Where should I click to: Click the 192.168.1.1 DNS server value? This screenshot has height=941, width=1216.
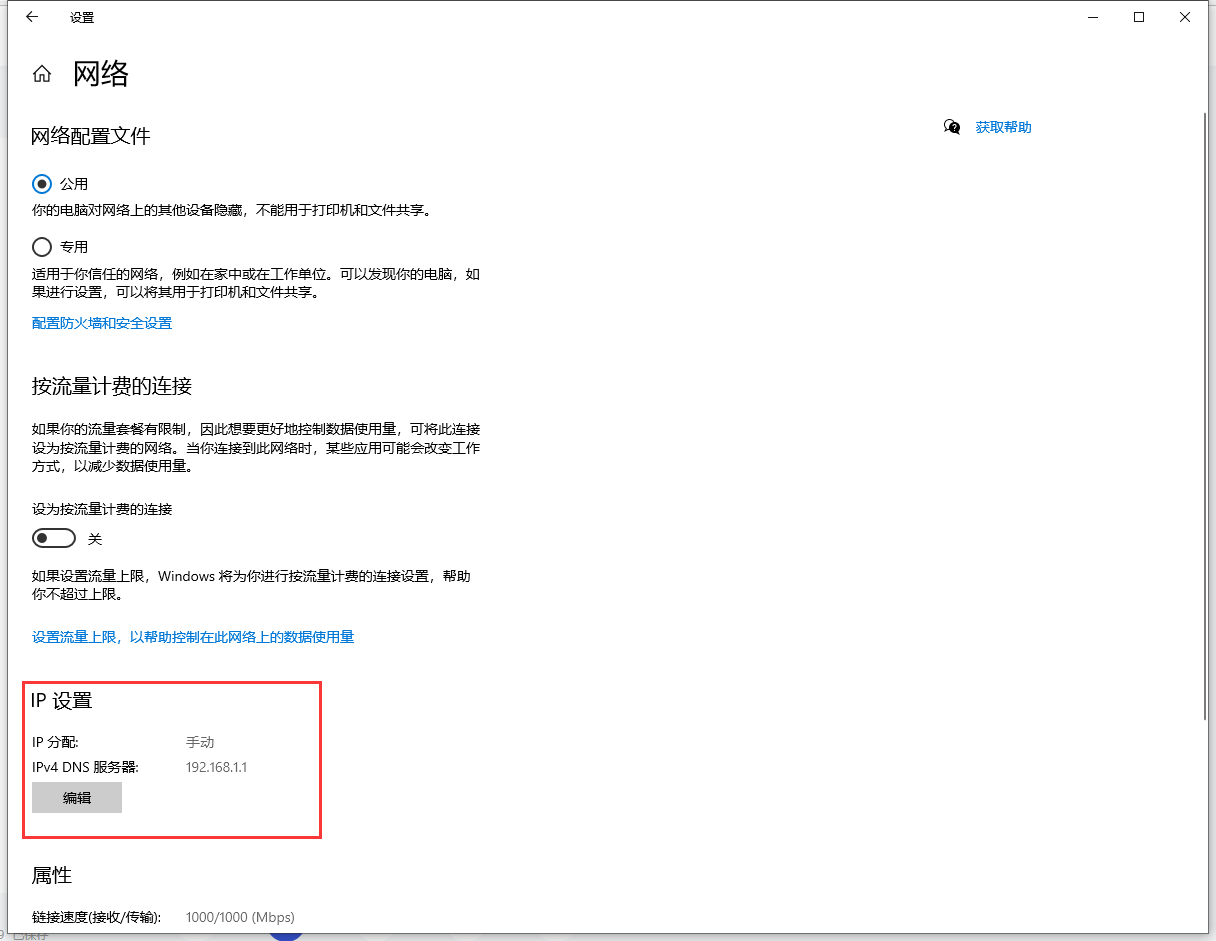point(216,767)
